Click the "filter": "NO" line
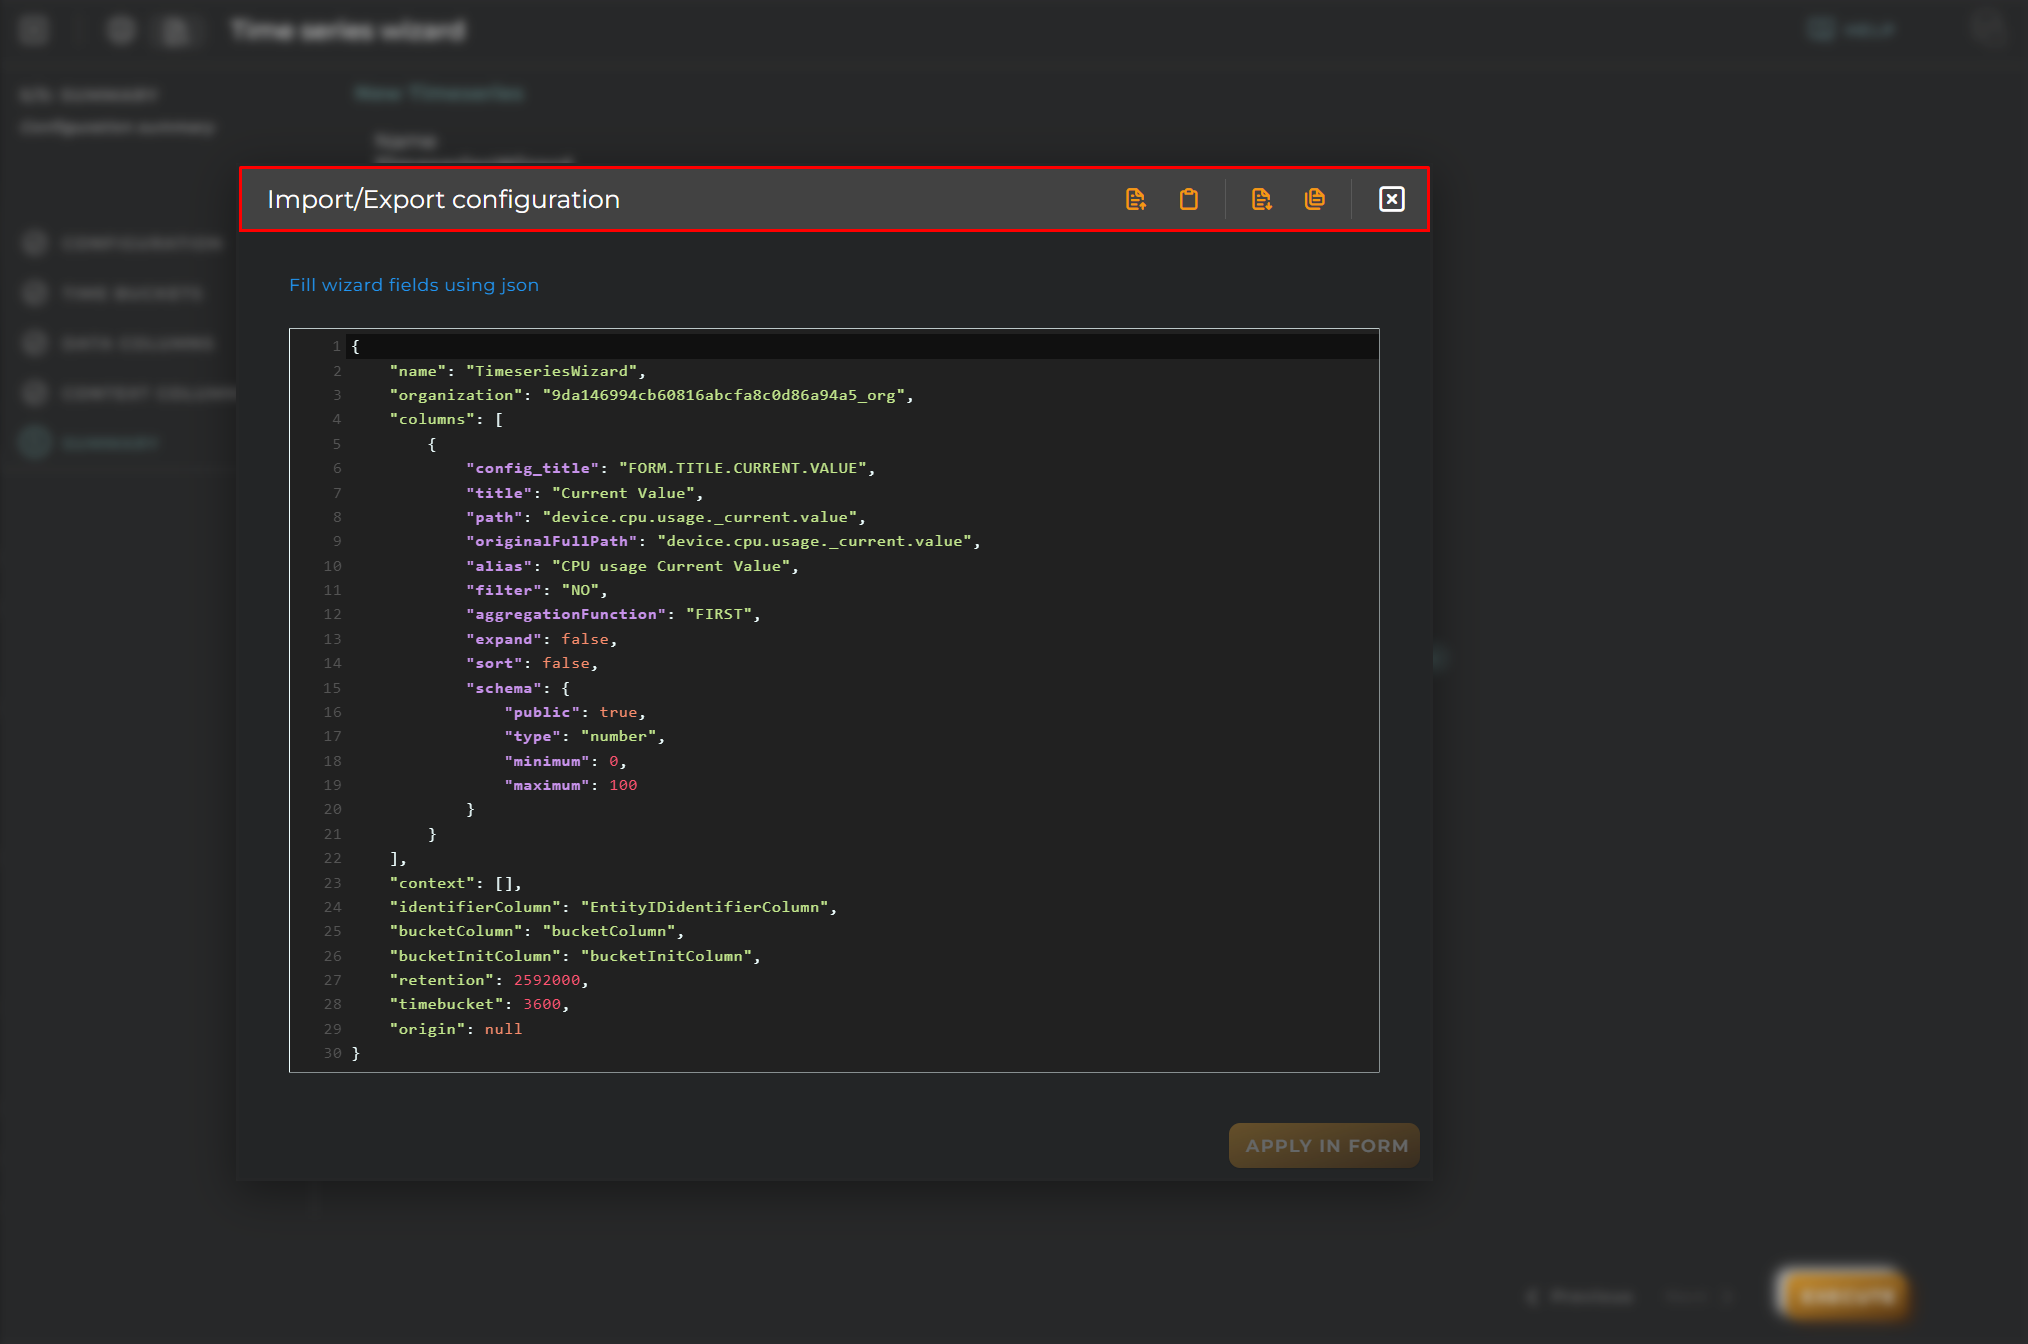Image resolution: width=2028 pixels, height=1344 pixels. (x=536, y=590)
